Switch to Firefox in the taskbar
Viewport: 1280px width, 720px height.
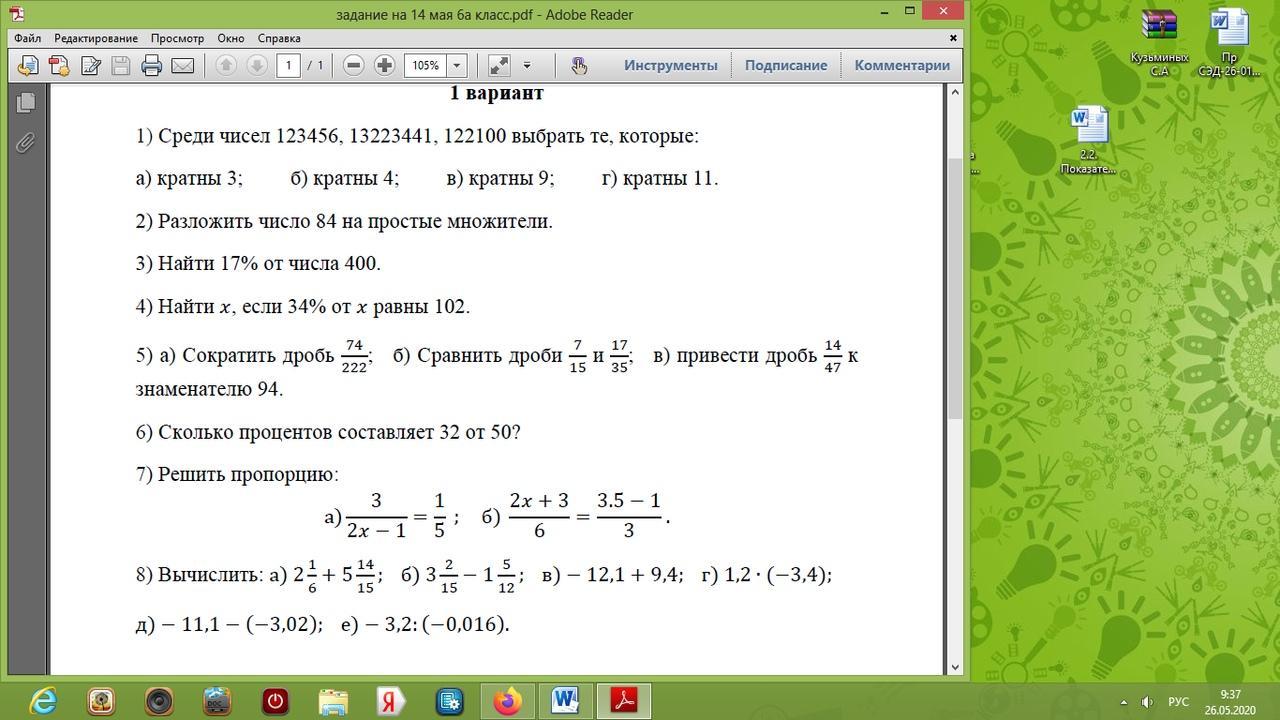point(508,701)
